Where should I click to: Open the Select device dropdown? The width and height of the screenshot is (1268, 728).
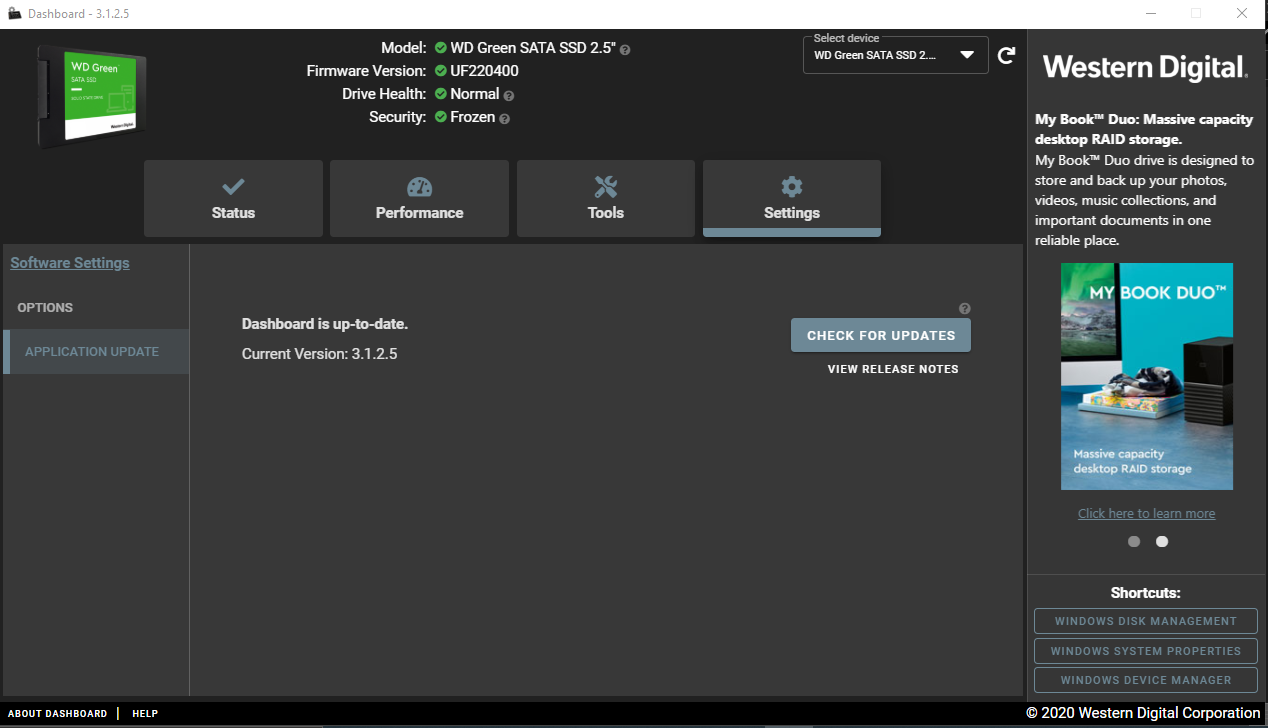pyautogui.click(x=895, y=55)
